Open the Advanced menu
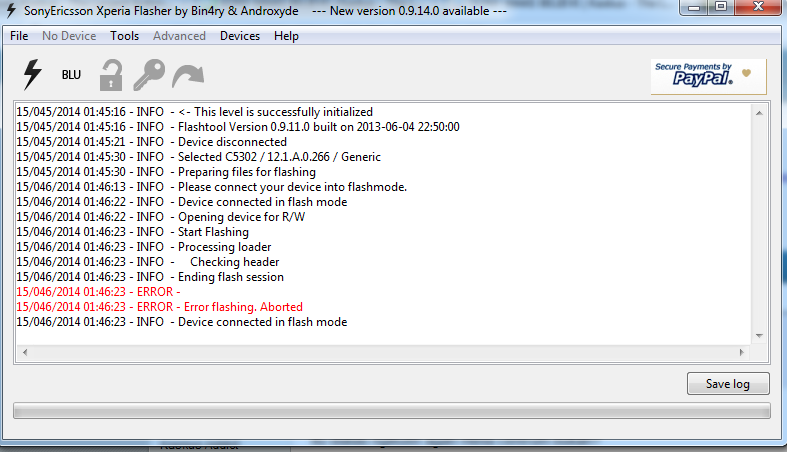Image resolution: width=787 pixels, height=452 pixels. pyautogui.click(x=179, y=36)
